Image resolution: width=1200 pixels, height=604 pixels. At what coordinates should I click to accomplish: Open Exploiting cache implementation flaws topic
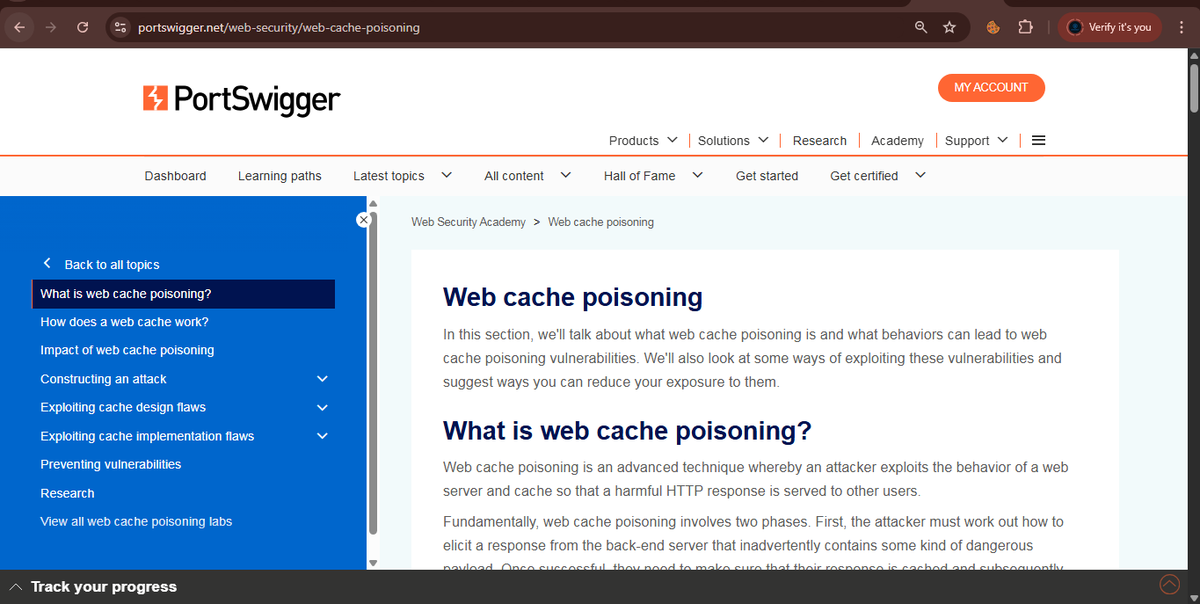(147, 436)
